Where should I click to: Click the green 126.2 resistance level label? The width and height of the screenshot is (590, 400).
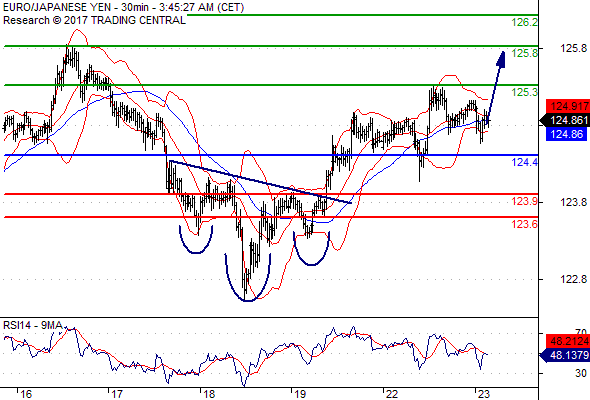tap(525, 23)
